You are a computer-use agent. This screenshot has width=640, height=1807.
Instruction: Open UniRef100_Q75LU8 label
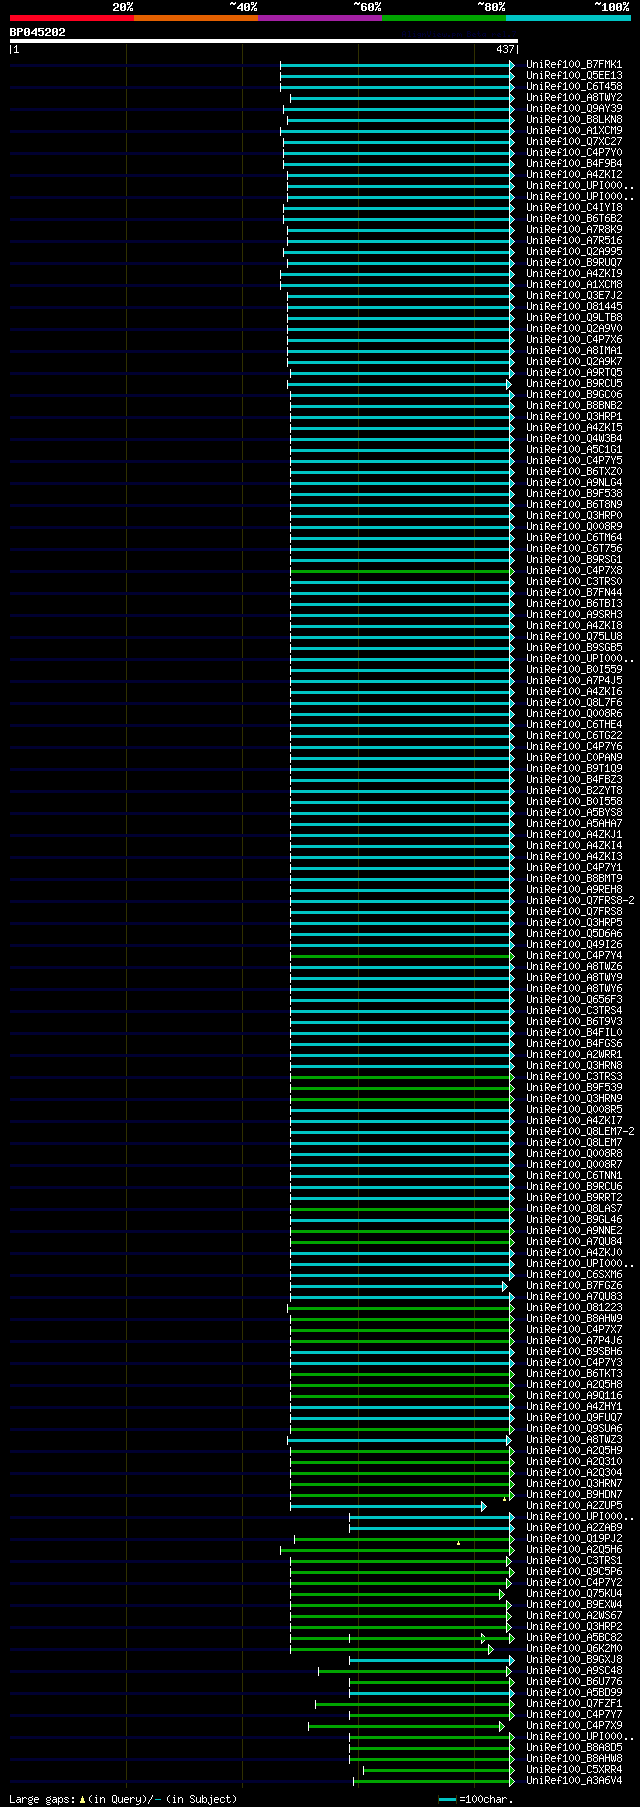[x=574, y=636]
